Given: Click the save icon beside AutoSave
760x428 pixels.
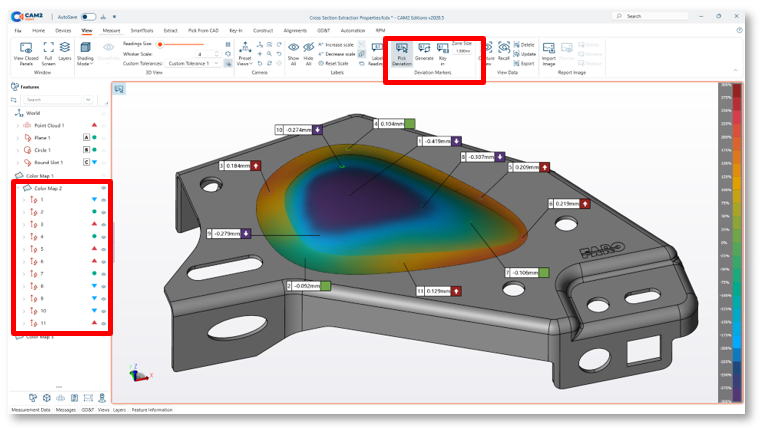Looking at the screenshot, I should click(103, 17).
